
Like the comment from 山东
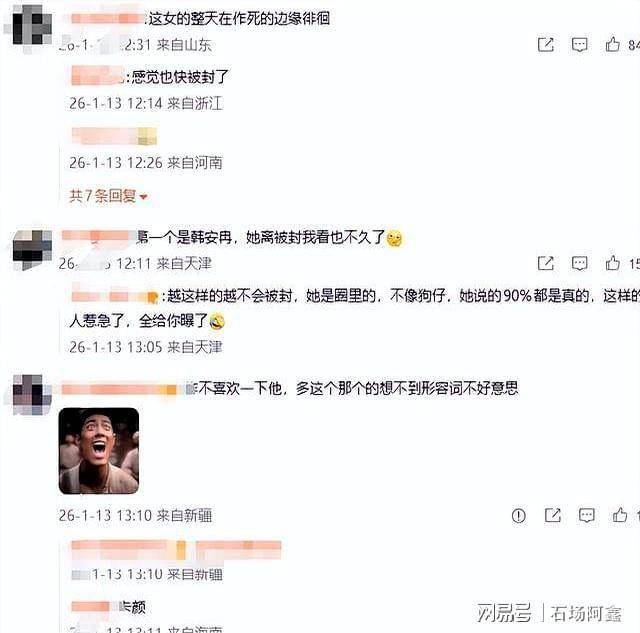click(612, 44)
